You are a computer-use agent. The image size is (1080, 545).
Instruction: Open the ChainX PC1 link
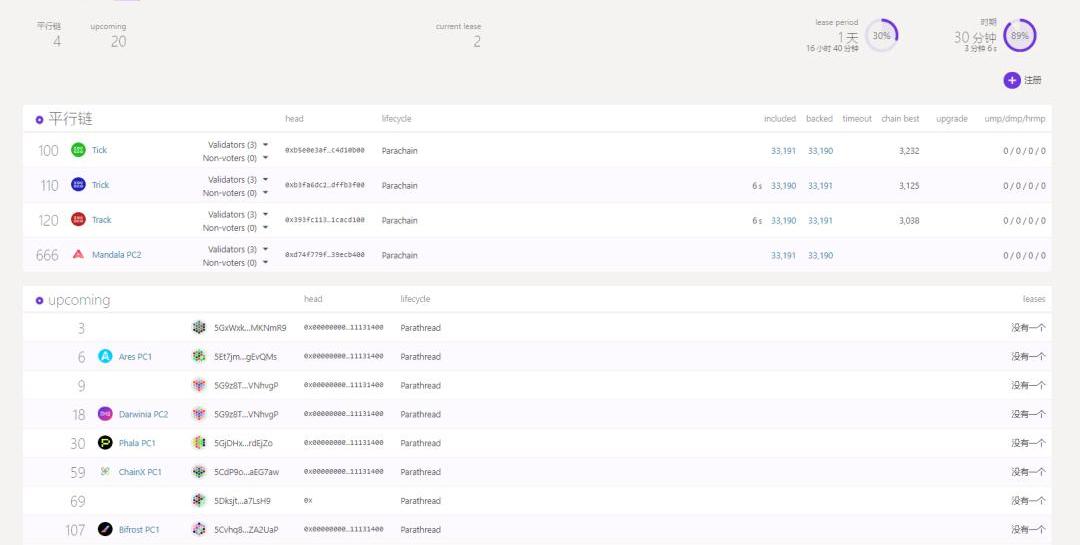(x=140, y=472)
